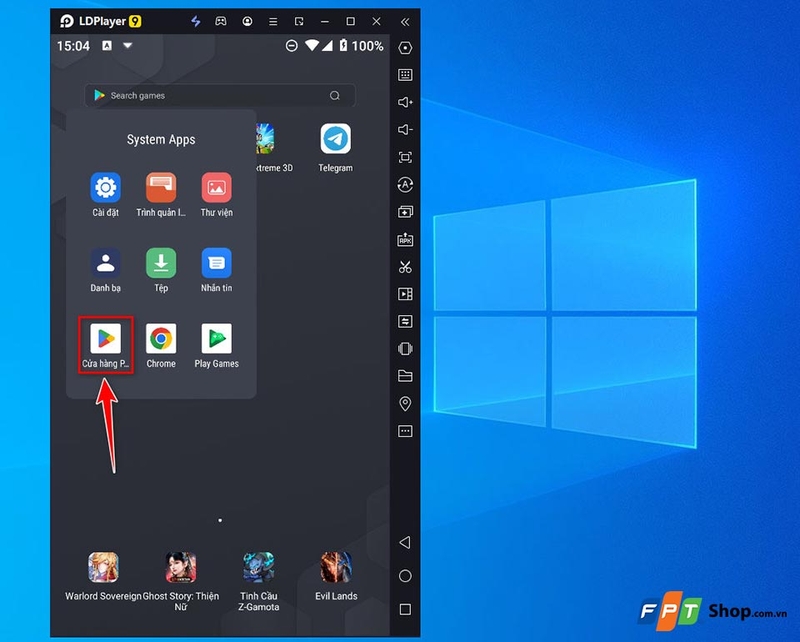Click the magnifier icon in search bar
The height and width of the screenshot is (642, 800).
(x=335, y=95)
